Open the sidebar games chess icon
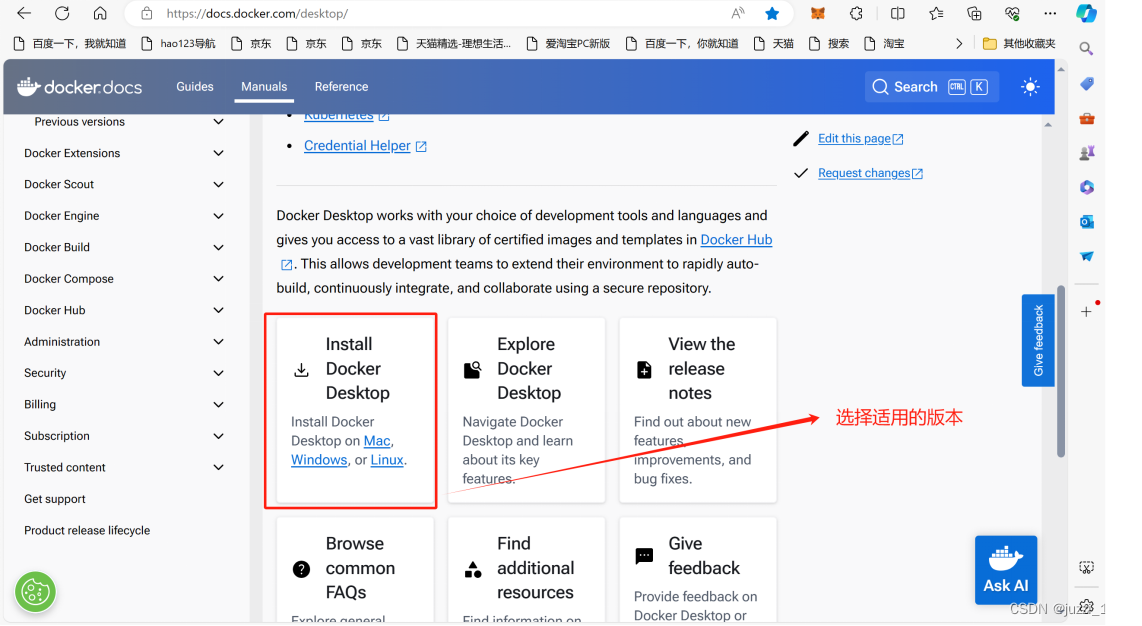1142x626 pixels. 1087,153
